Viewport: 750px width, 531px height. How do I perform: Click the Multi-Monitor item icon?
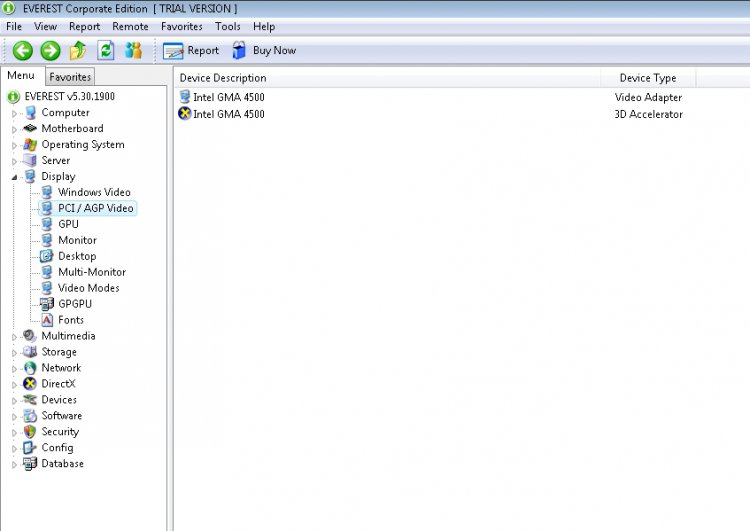click(47, 272)
